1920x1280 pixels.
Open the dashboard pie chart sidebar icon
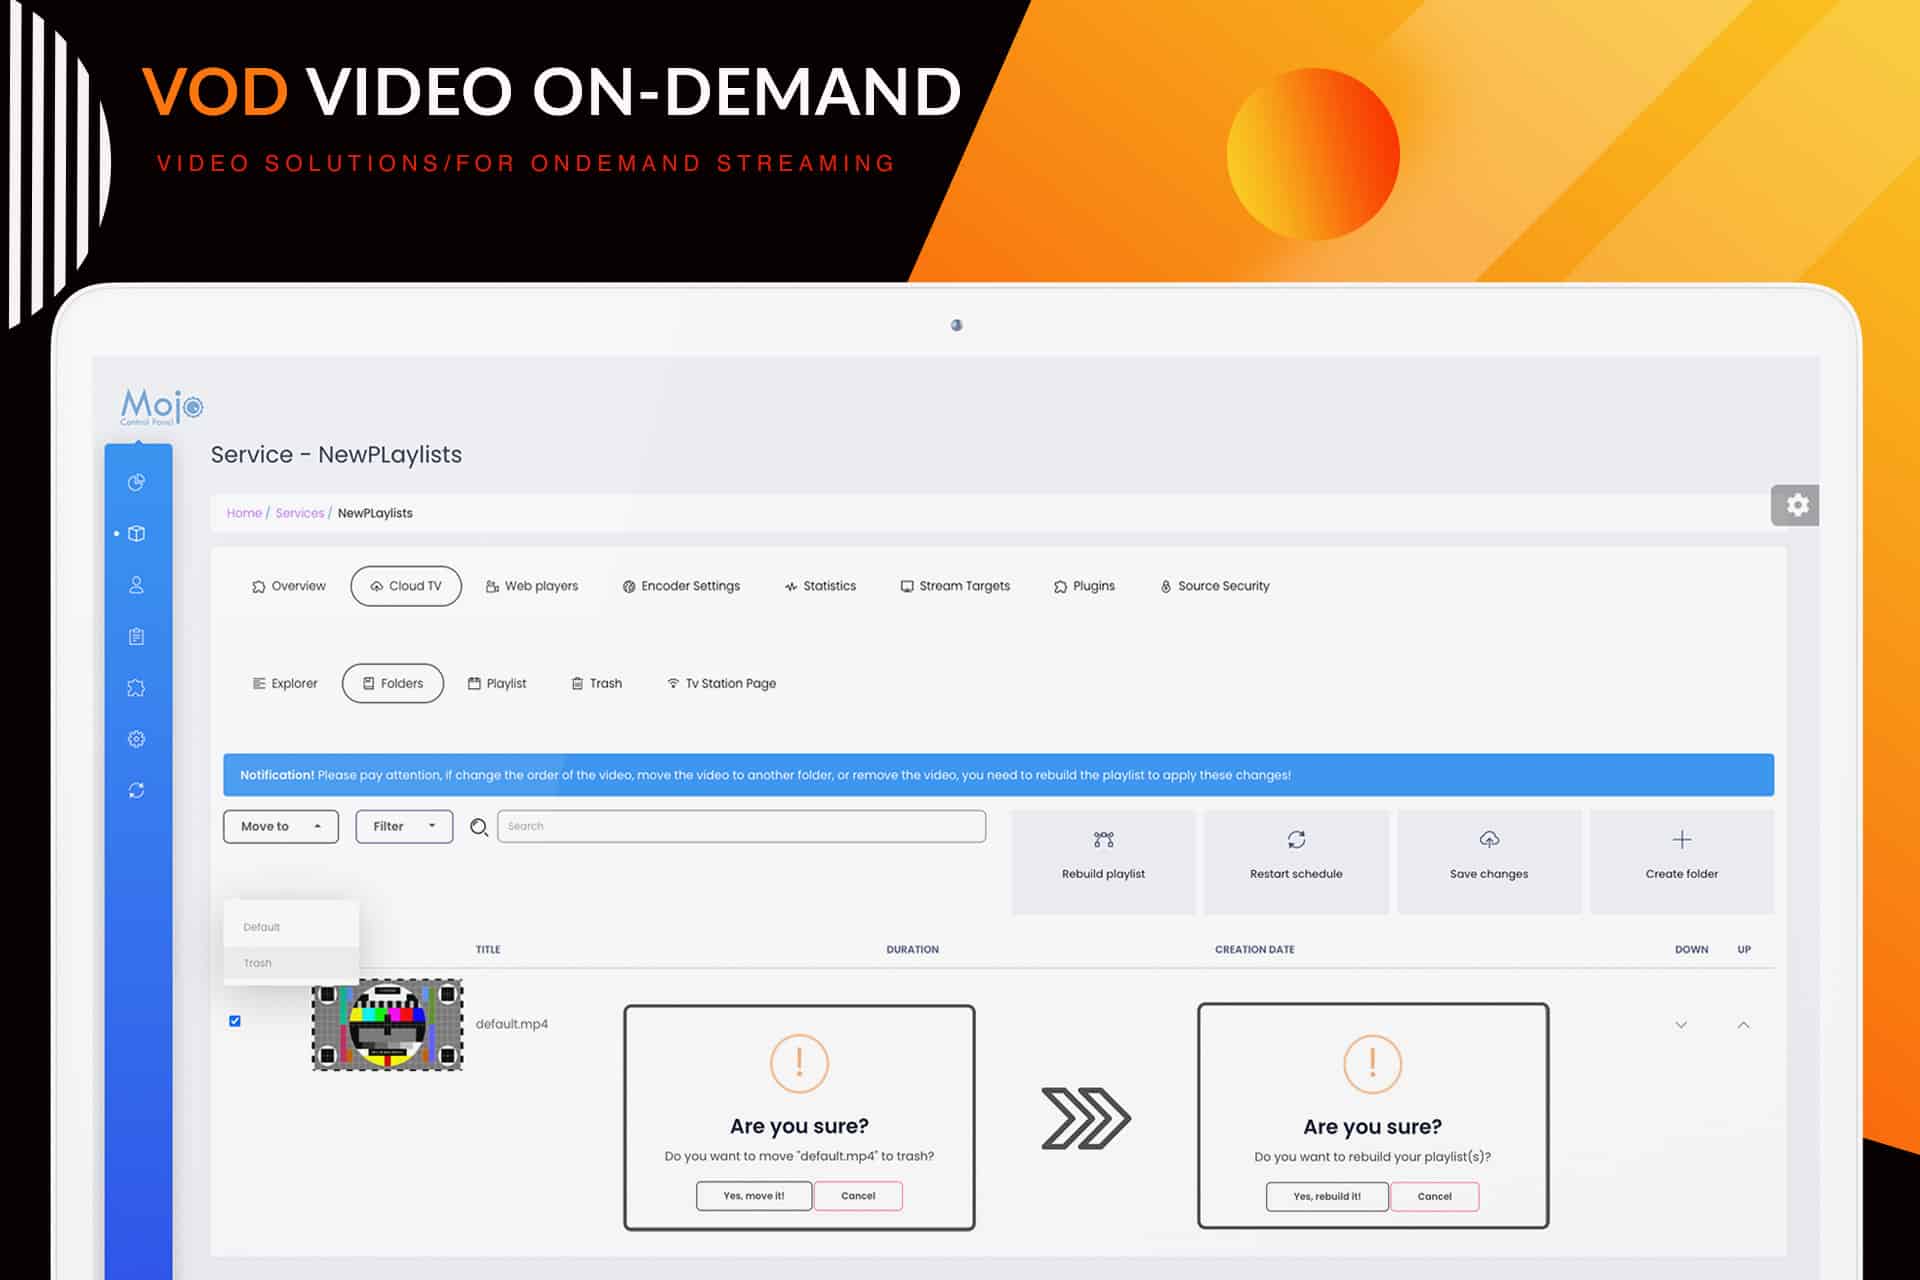click(x=137, y=482)
